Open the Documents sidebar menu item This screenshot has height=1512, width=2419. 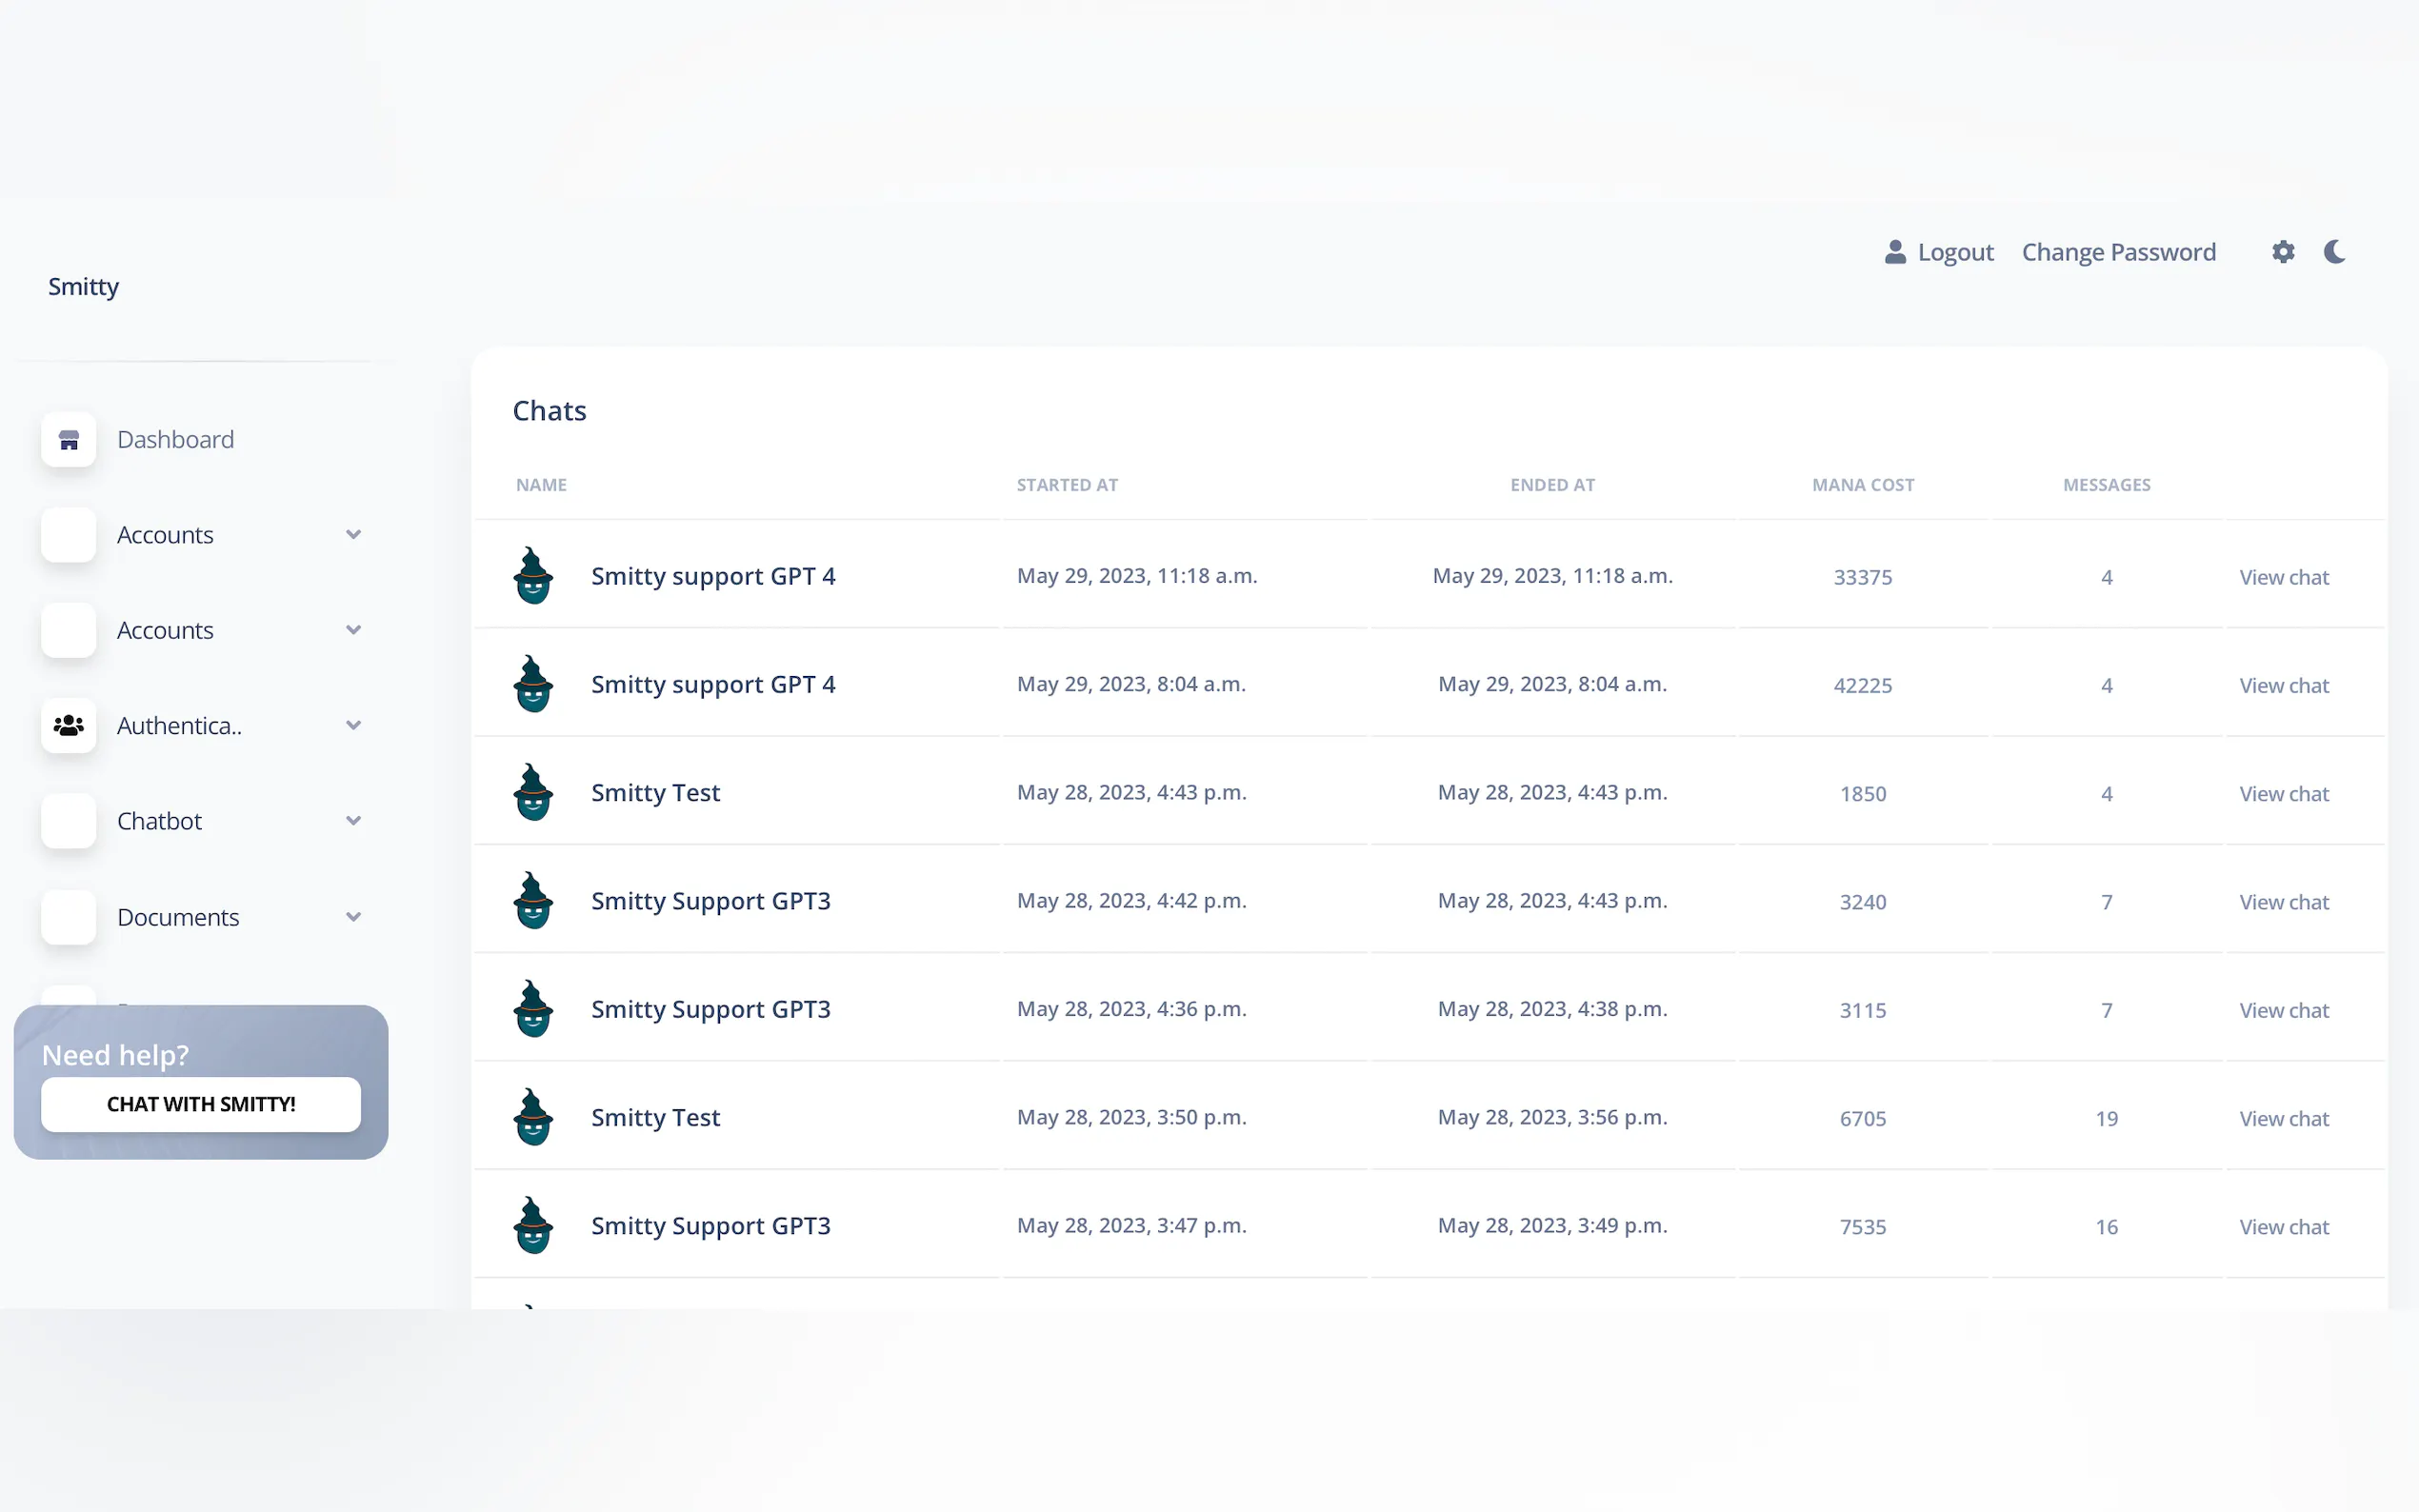click(178, 917)
